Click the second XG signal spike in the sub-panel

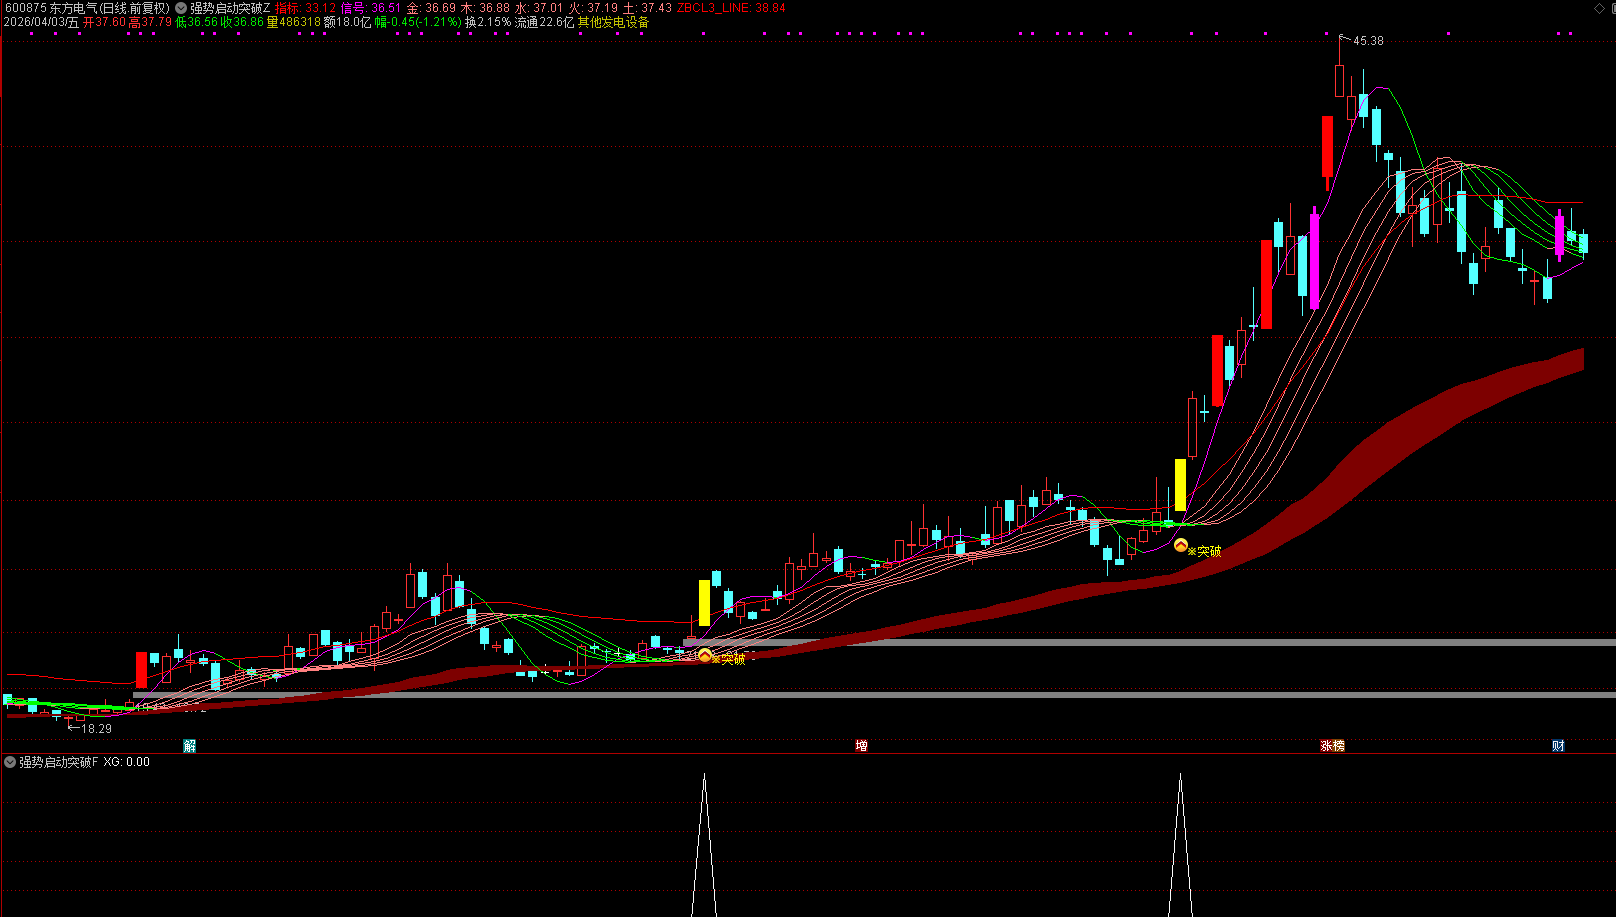1180,844
